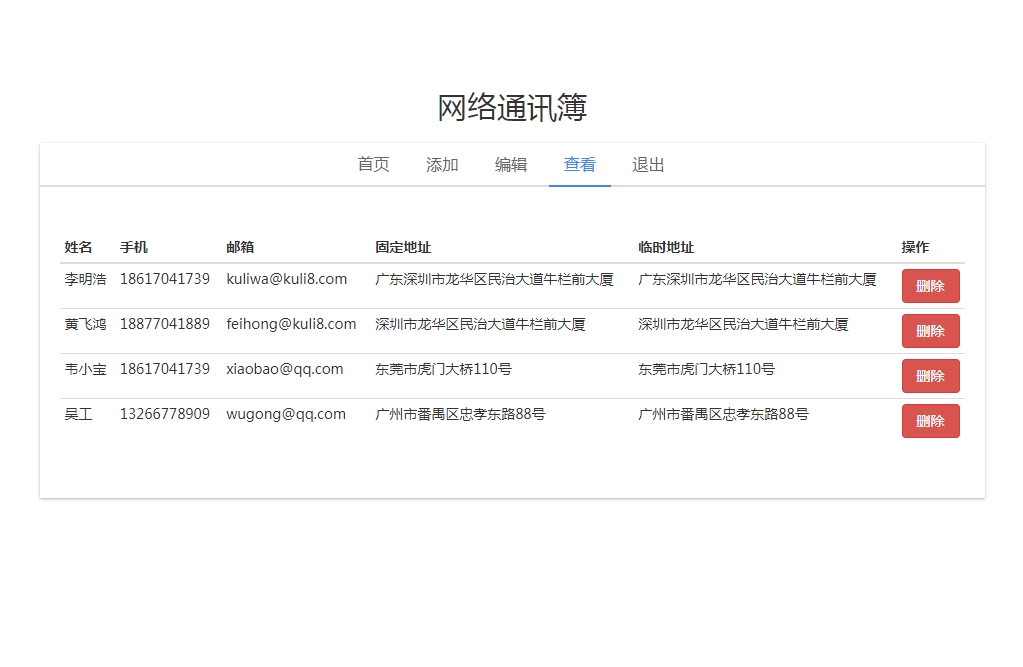Click the email kuliwa@kuli8.com
Viewport: 1023px width, 667px height.
pyautogui.click(x=287, y=279)
